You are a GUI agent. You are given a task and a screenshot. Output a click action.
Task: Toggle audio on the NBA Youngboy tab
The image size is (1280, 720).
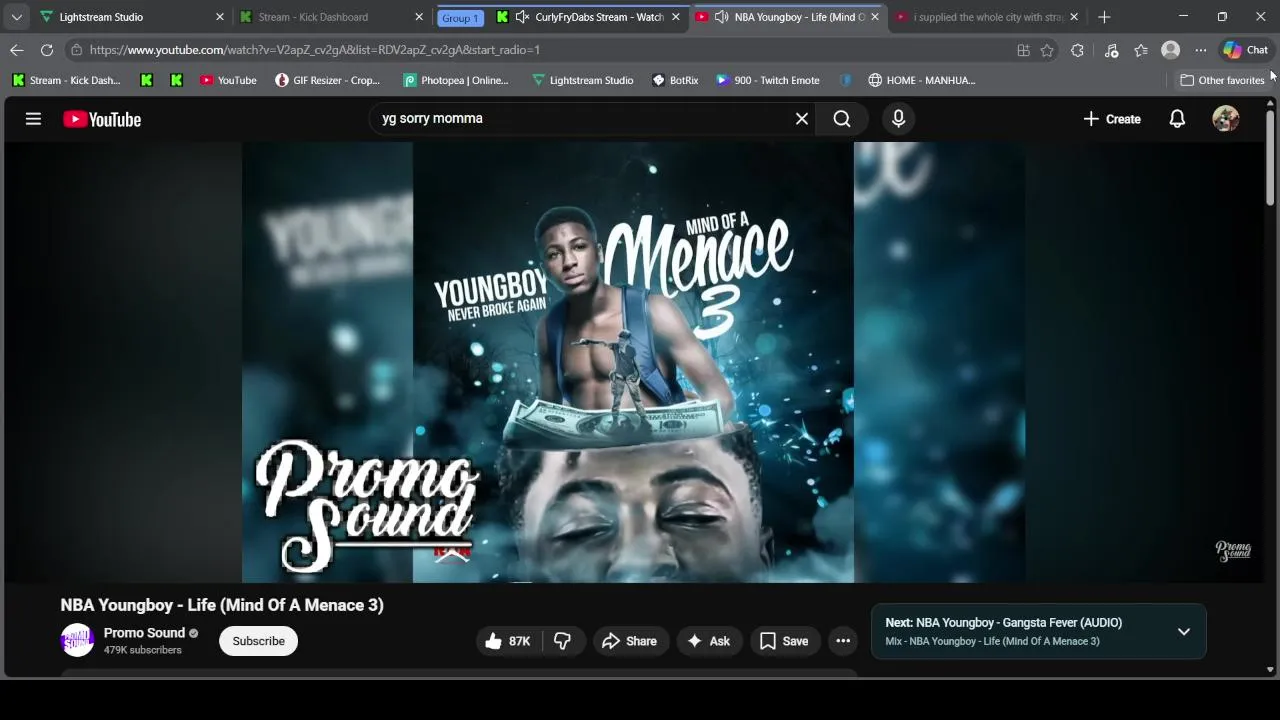721,17
